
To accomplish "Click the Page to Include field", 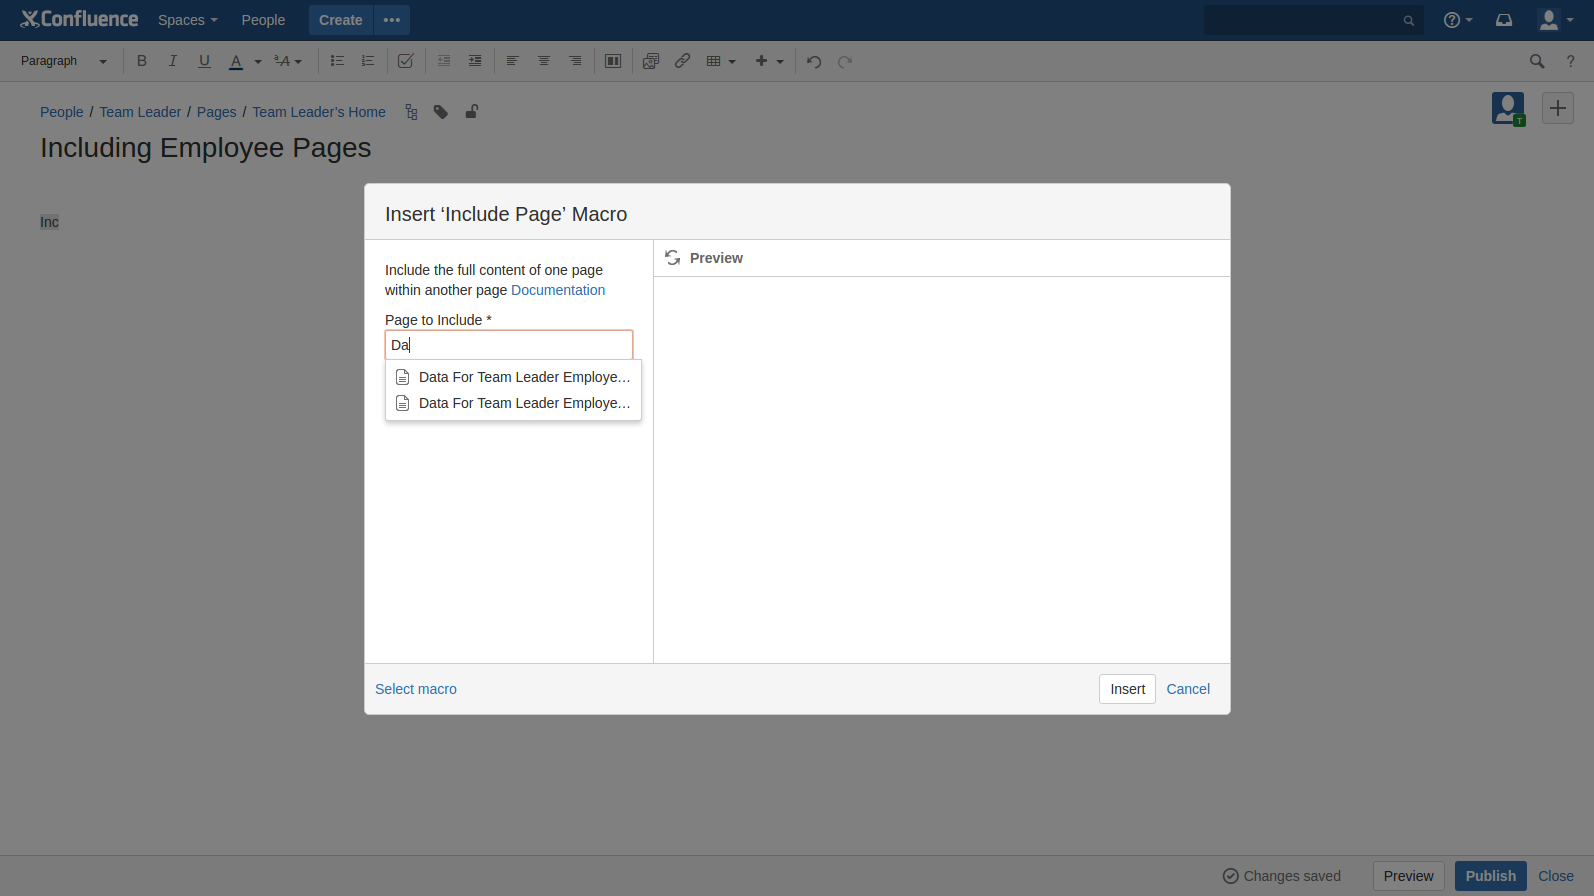I will pos(508,345).
